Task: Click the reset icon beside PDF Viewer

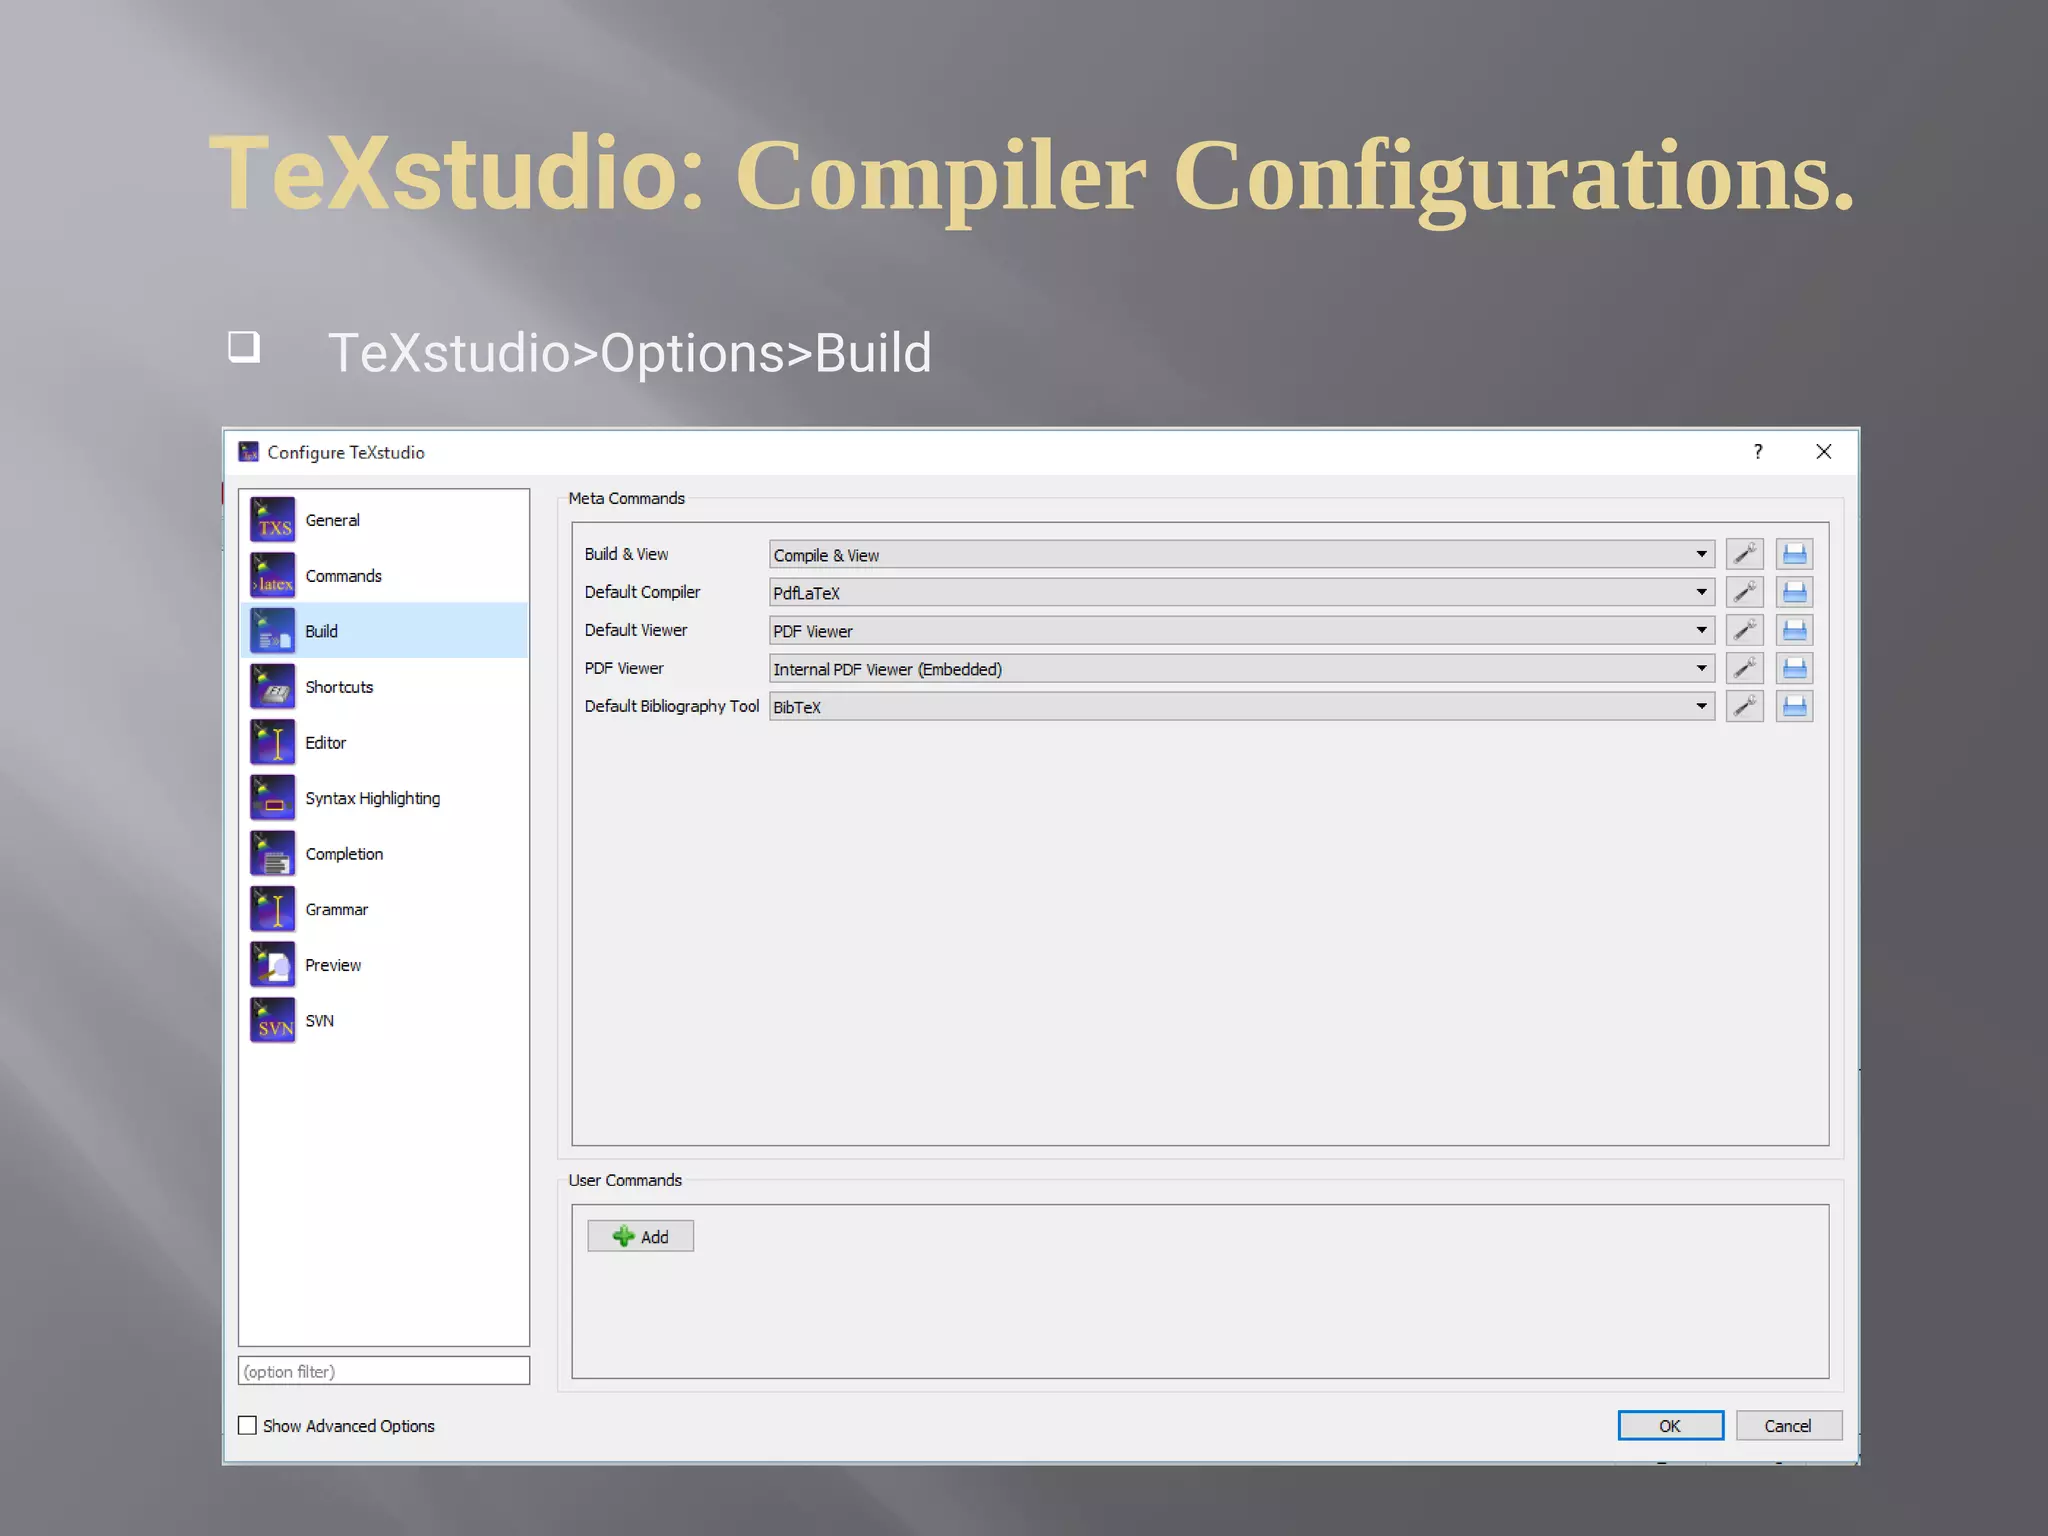Action: [x=1794, y=668]
